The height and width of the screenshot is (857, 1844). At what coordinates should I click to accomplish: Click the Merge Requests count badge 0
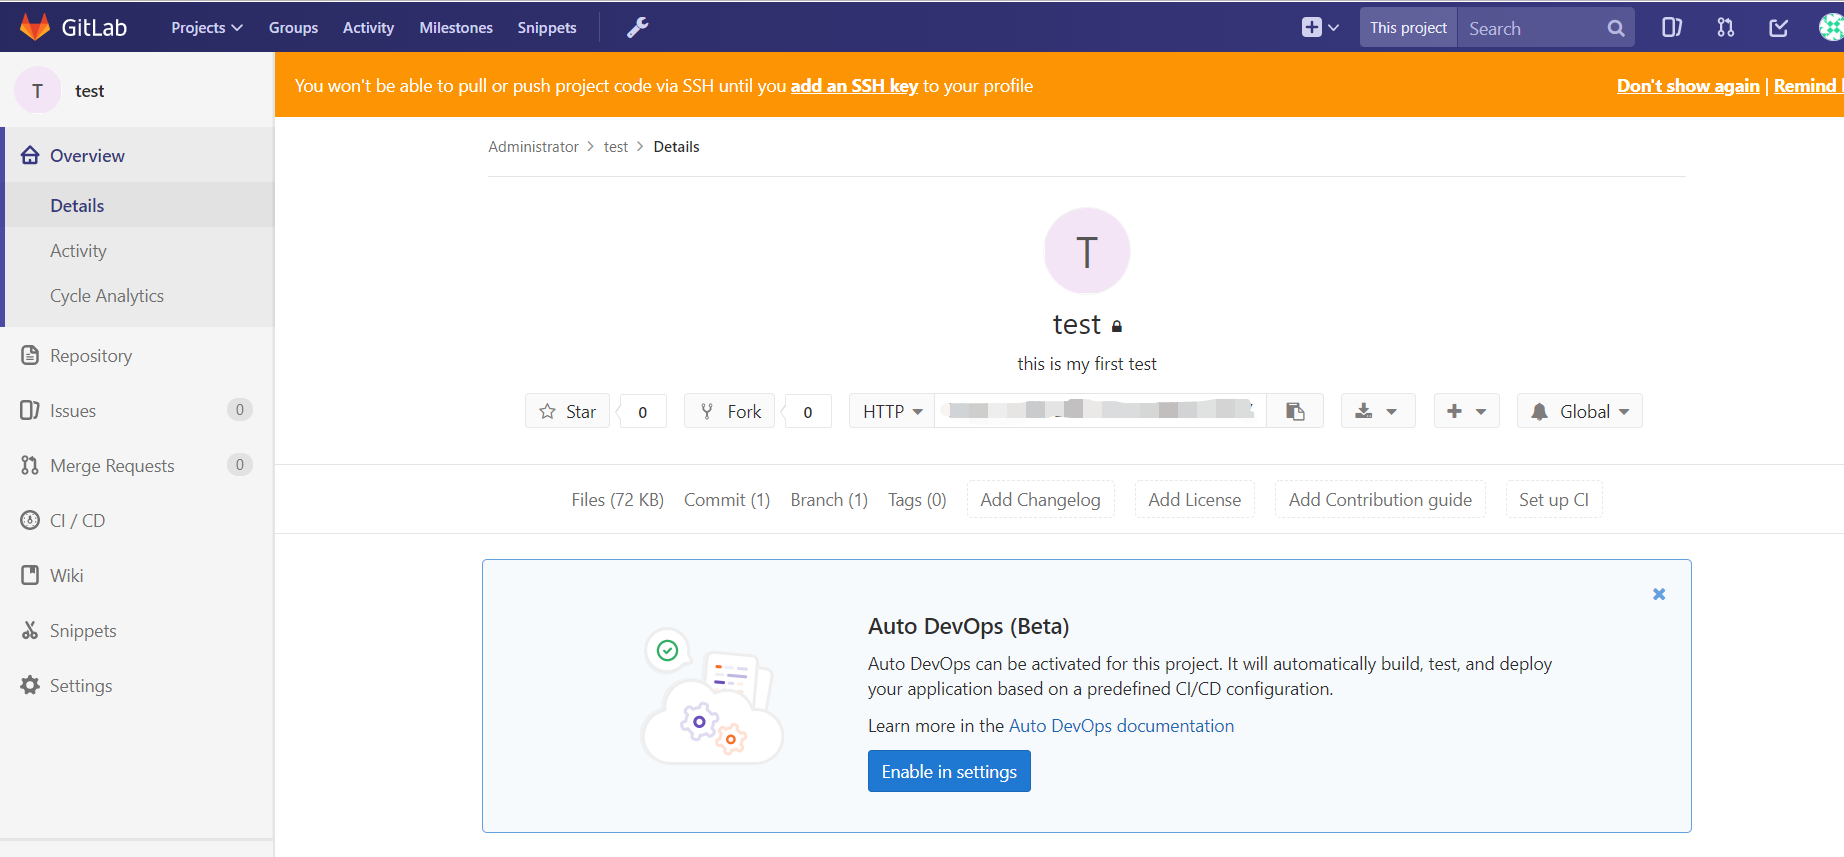pyautogui.click(x=239, y=465)
